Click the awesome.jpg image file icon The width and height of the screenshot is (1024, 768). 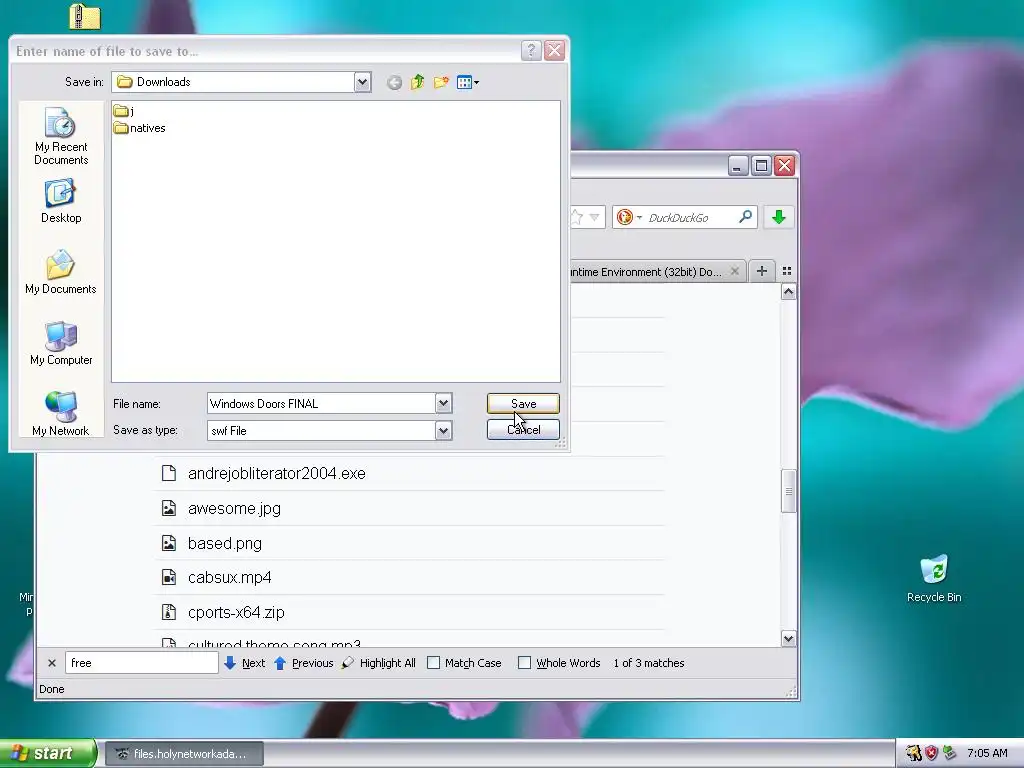(169, 508)
